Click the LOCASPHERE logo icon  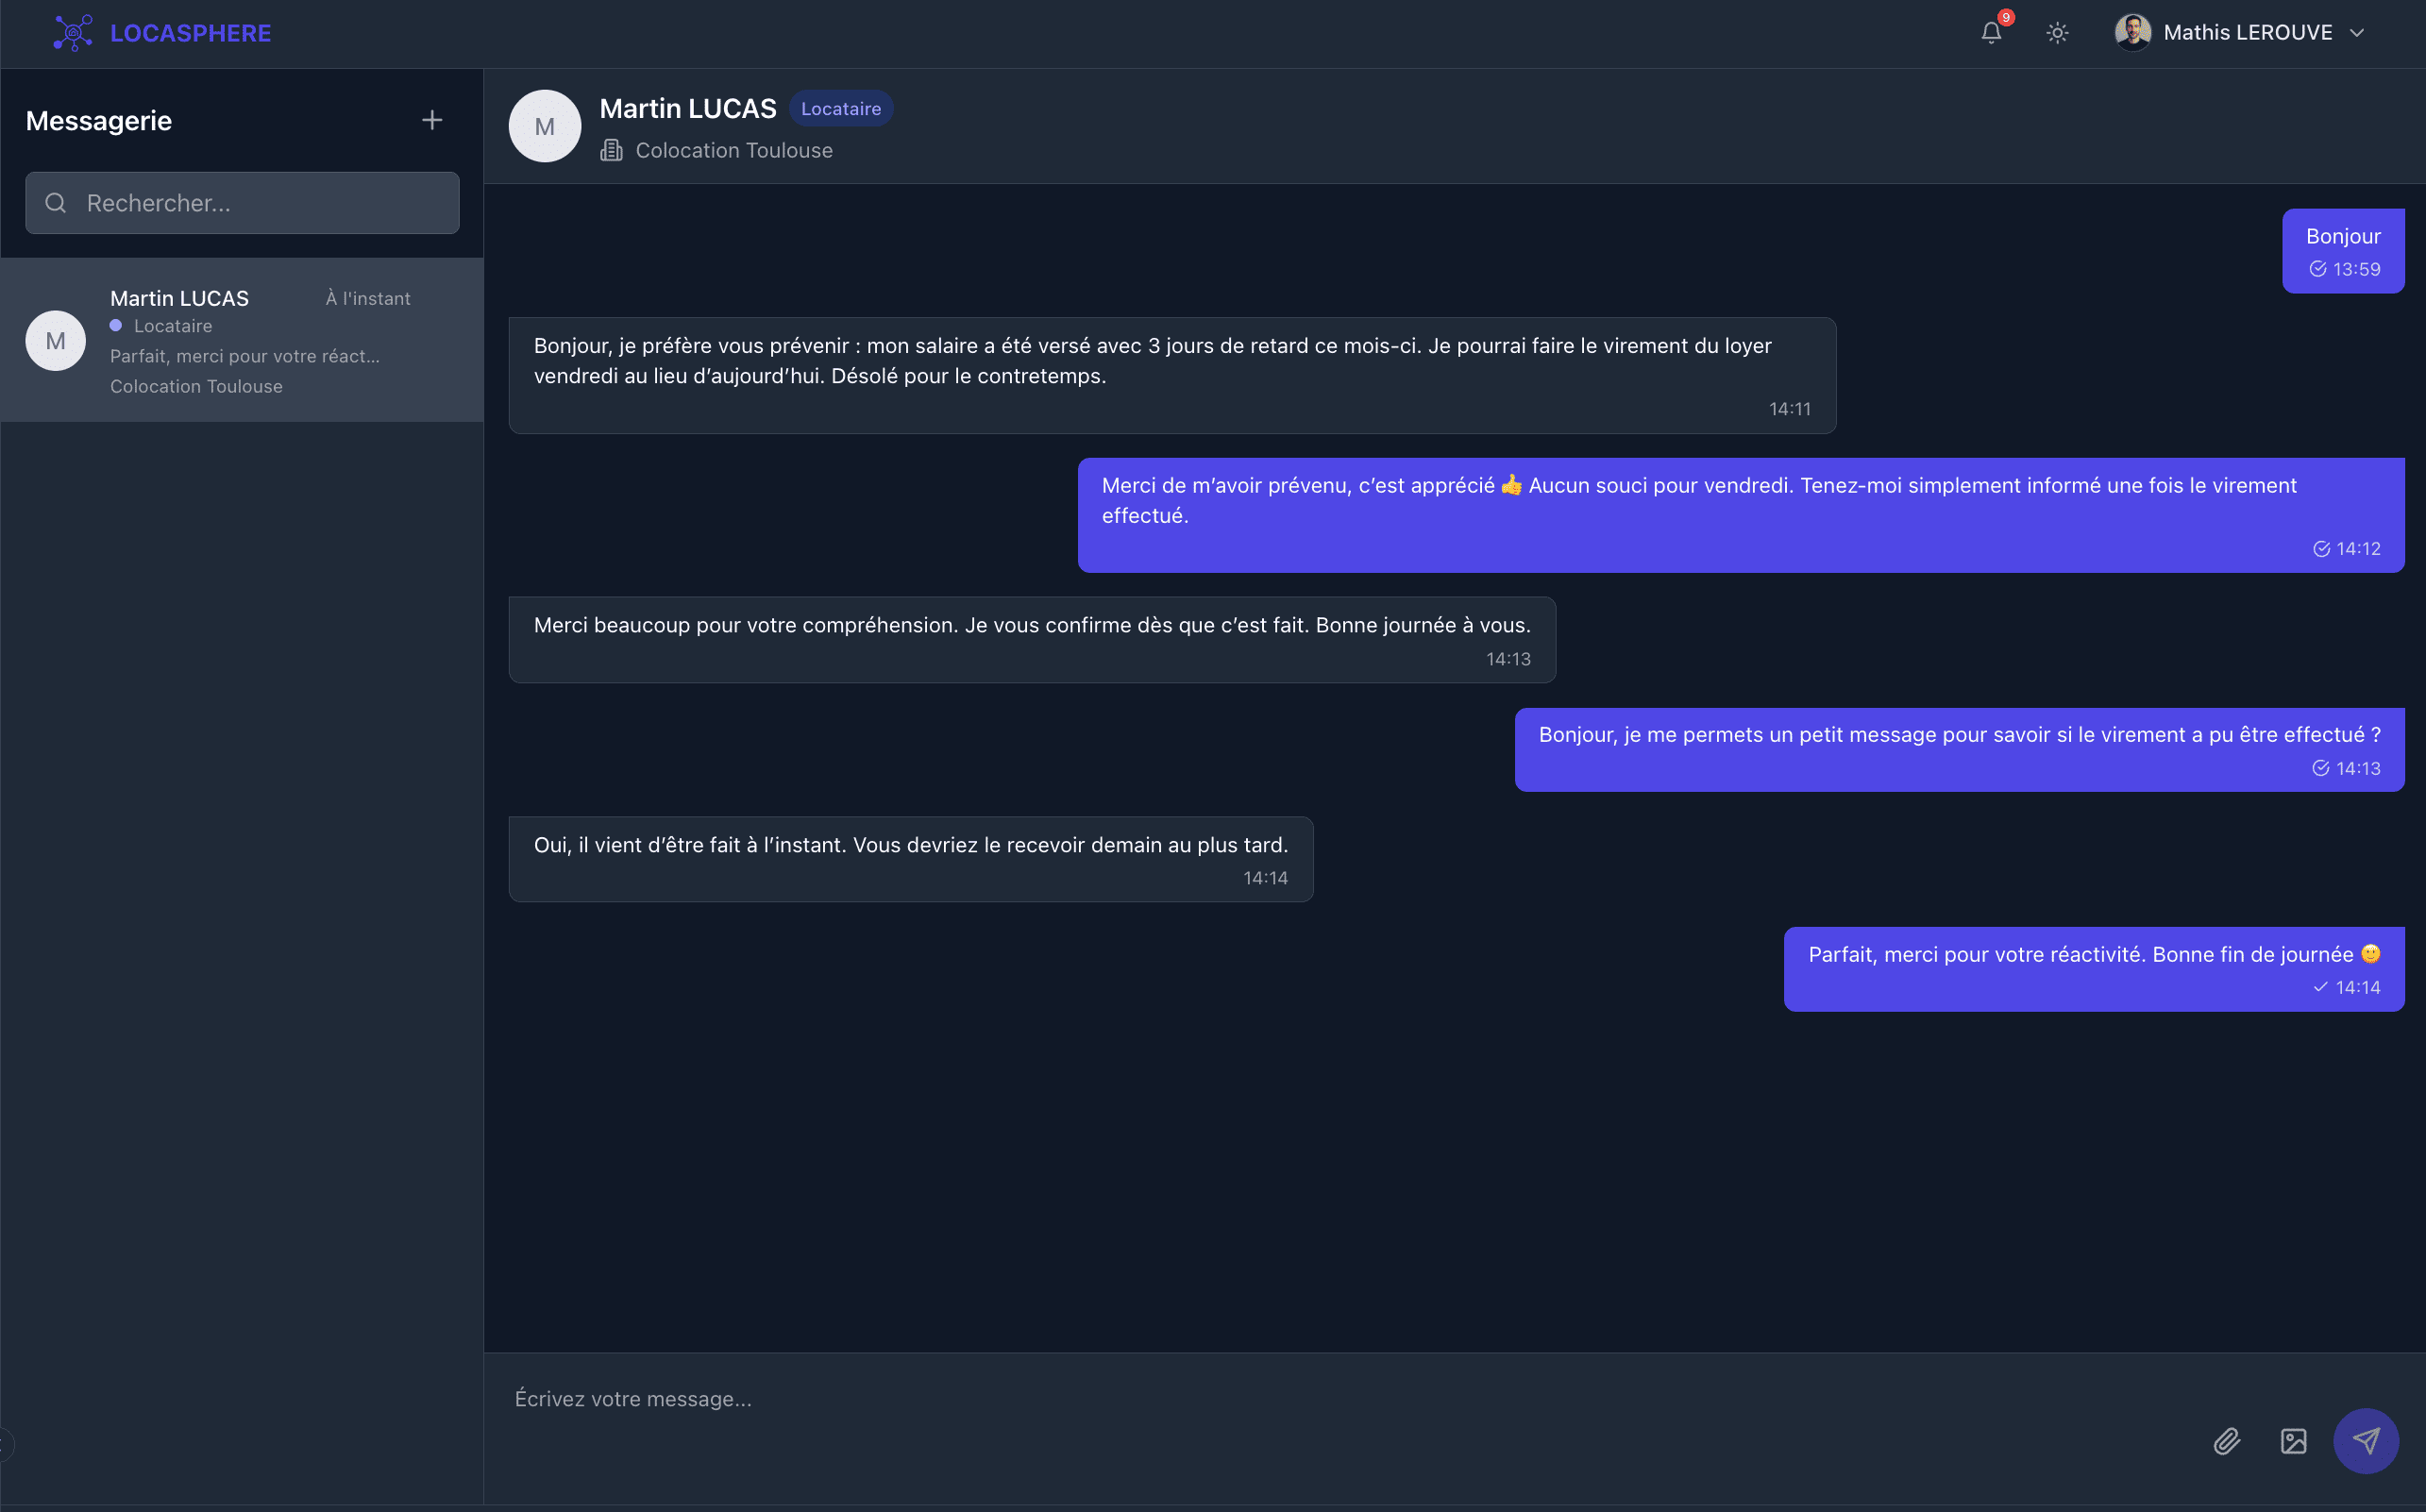(73, 33)
